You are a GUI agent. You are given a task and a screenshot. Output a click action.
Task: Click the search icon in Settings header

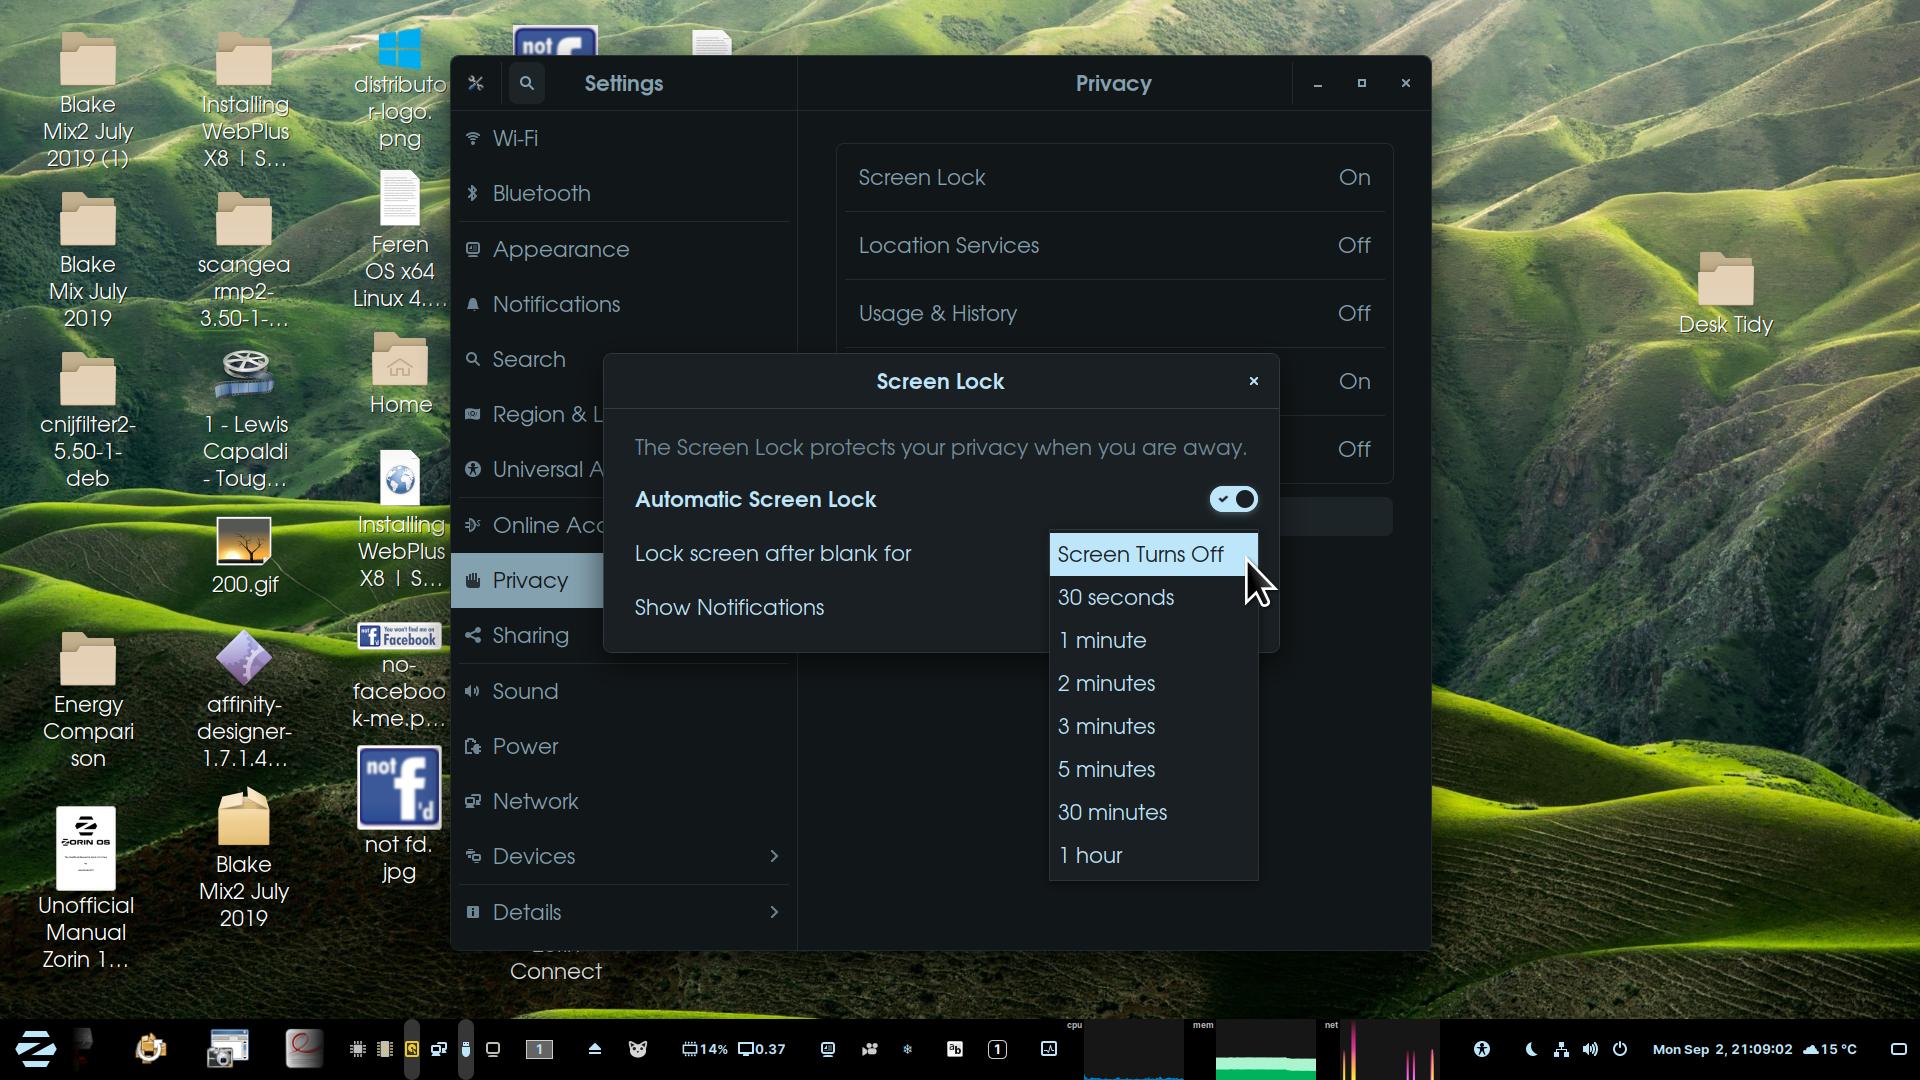[x=527, y=83]
